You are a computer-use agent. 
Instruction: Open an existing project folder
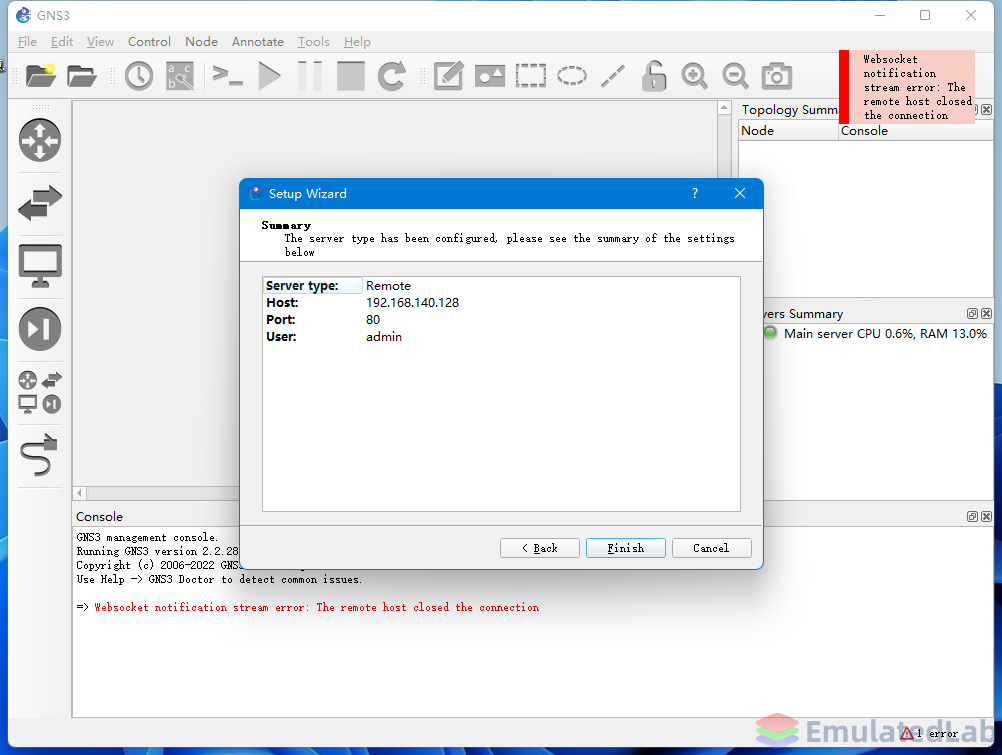pyautogui.click(x=81, y=76)
